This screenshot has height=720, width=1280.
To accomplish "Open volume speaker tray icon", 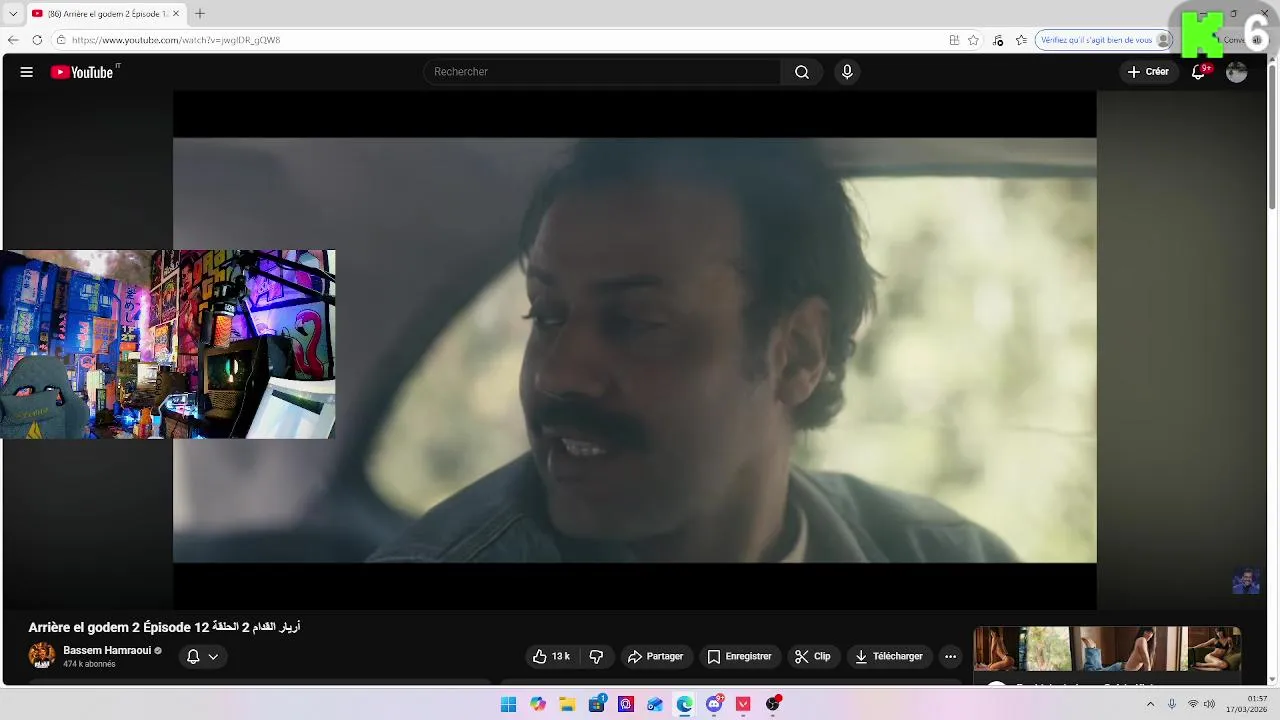I will (x=1209, y=704).
